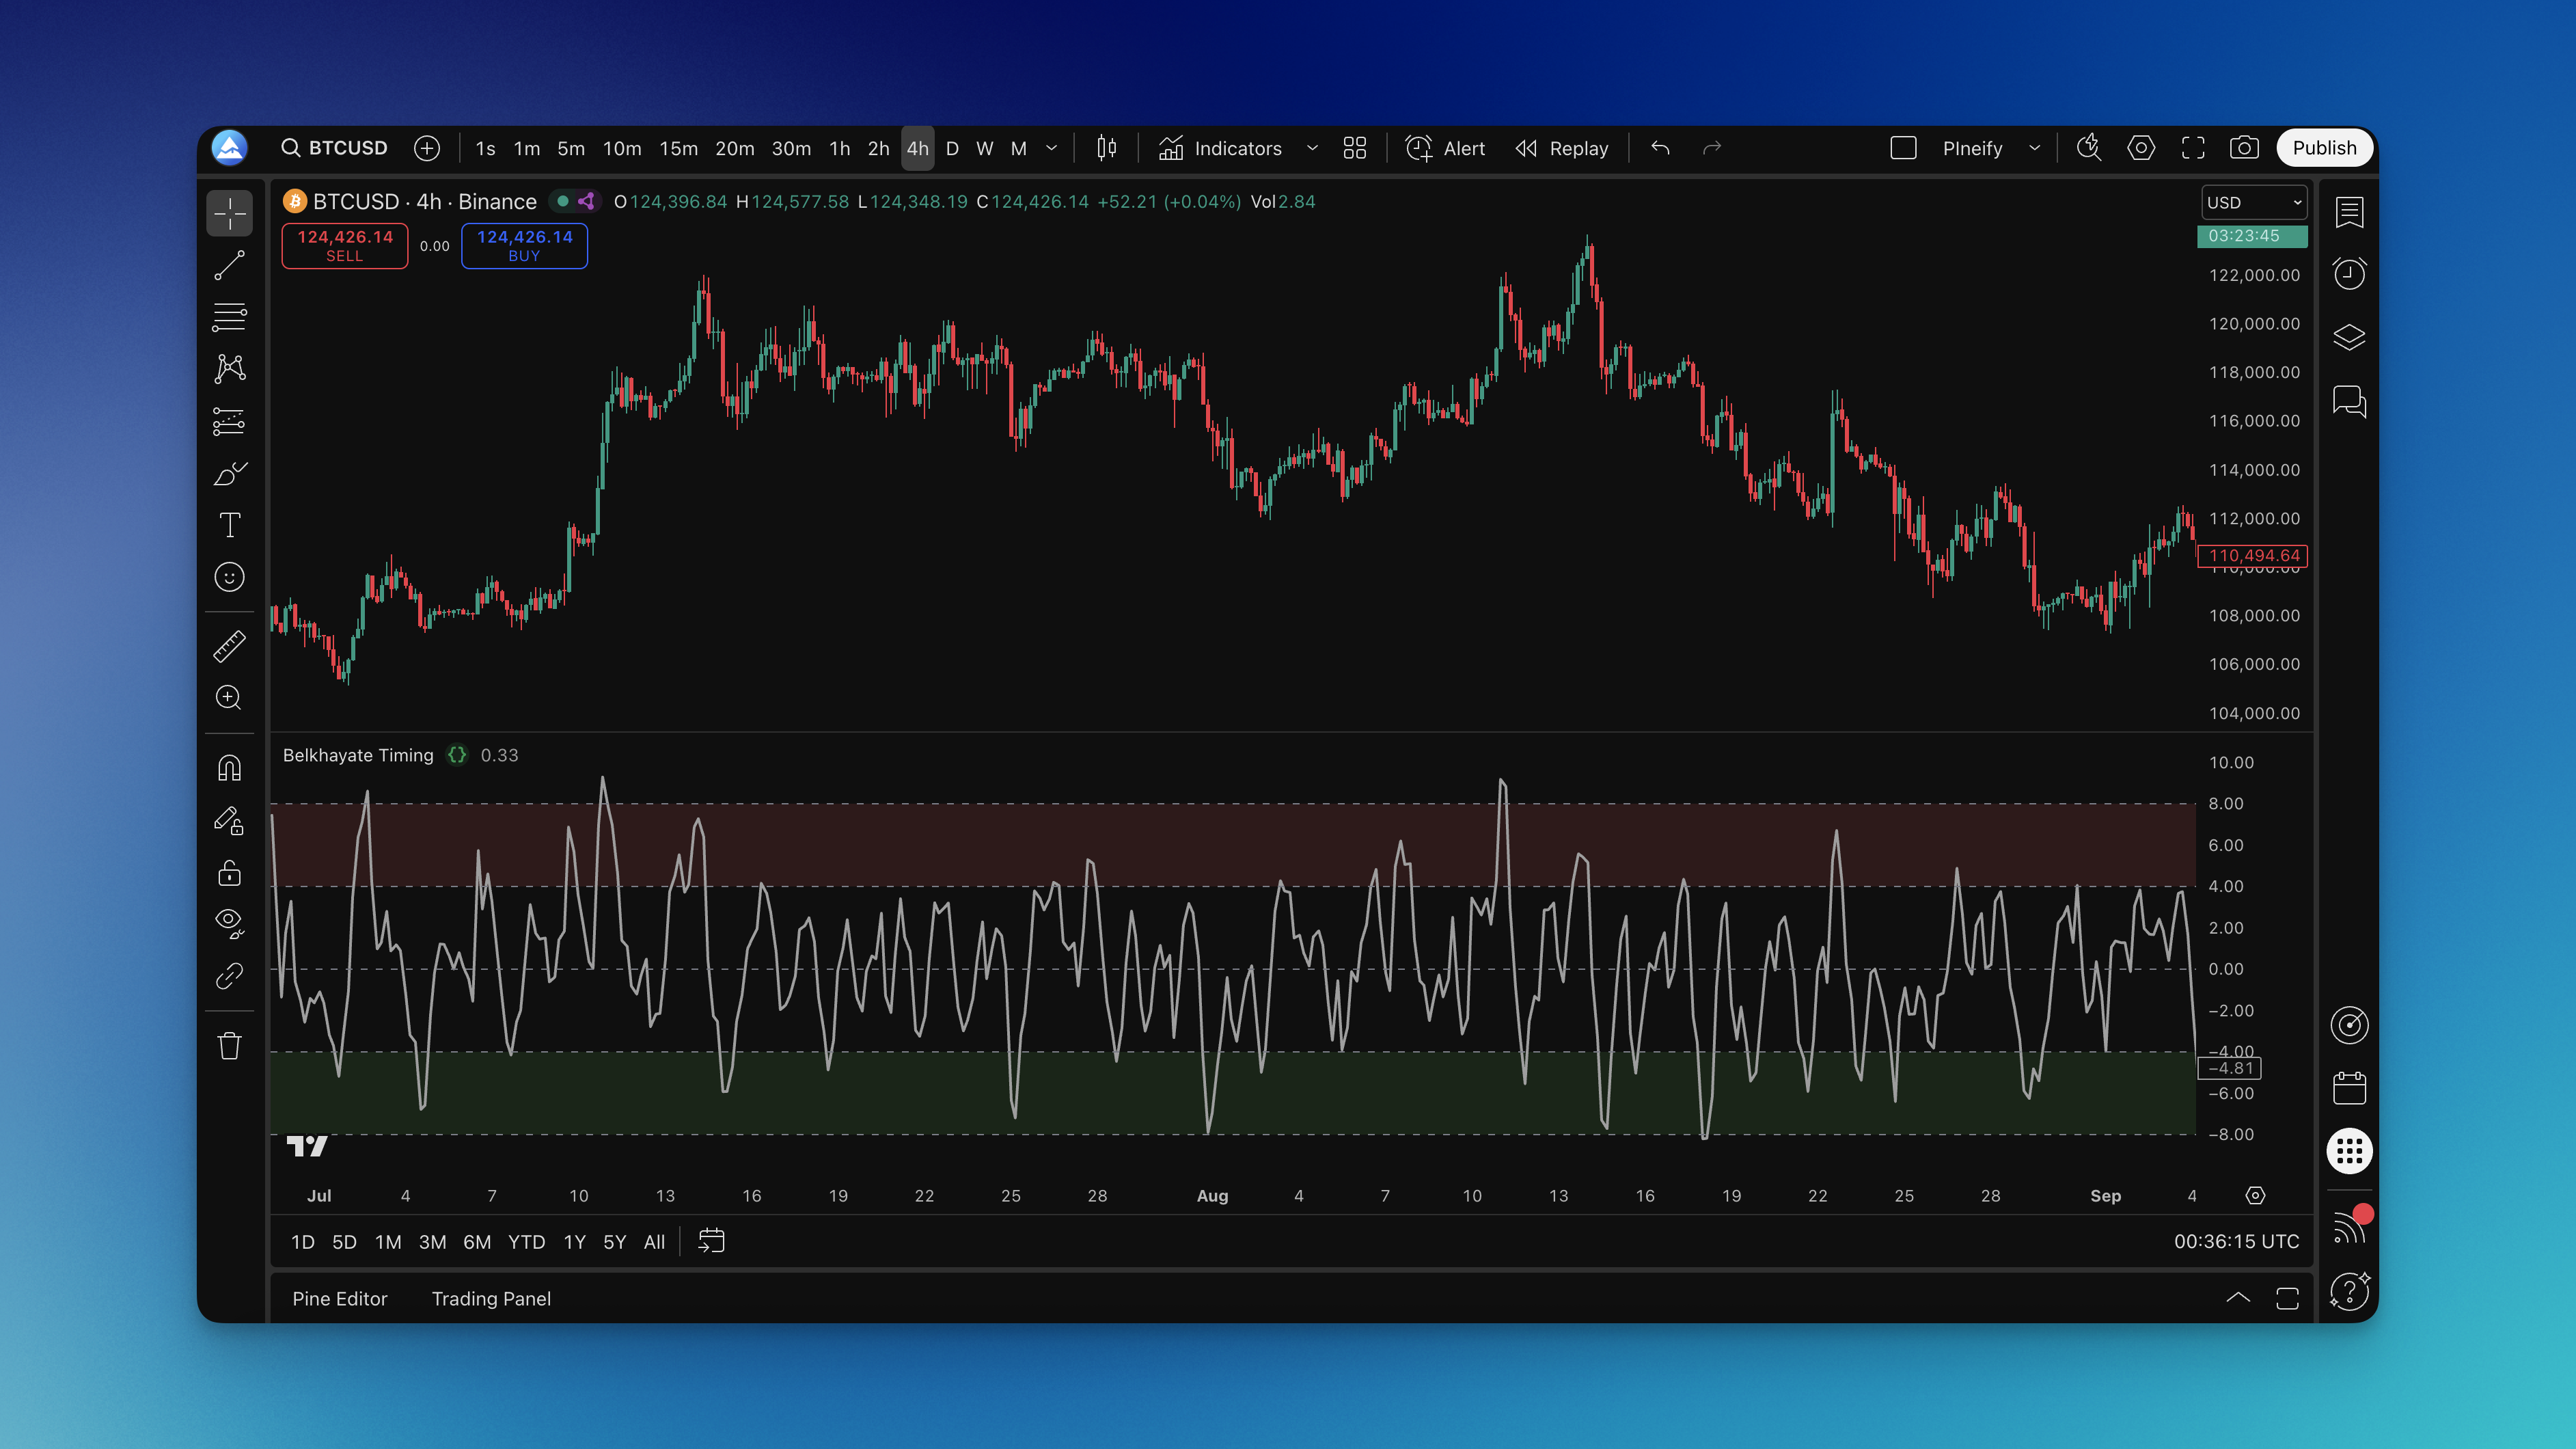
Task: Click the trash remove-objects icon
Action: click(x=229, y=1046)
